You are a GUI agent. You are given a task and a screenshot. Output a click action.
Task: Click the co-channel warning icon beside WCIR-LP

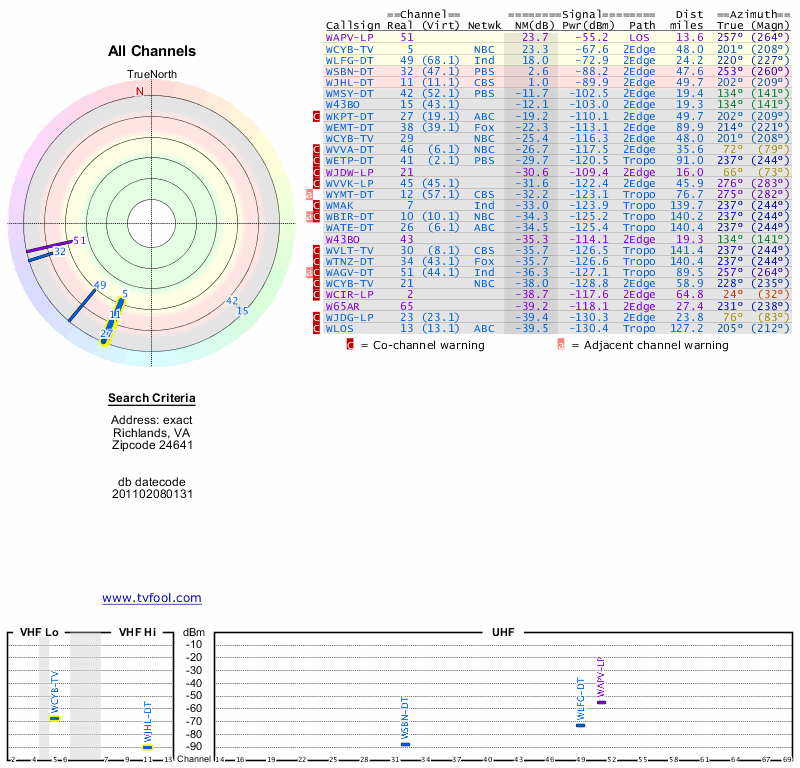[x=317, y=295]
